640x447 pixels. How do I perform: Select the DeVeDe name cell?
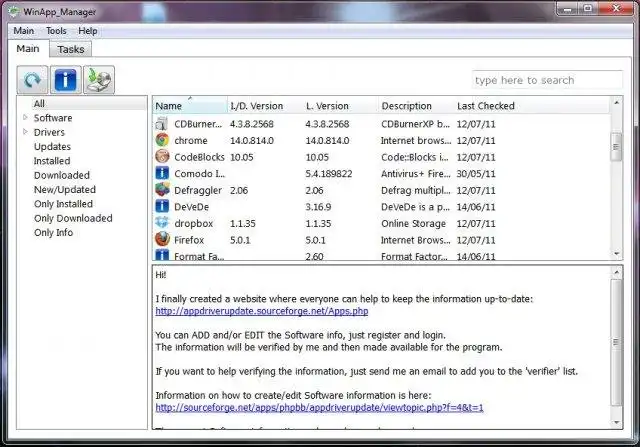point(191,207)
